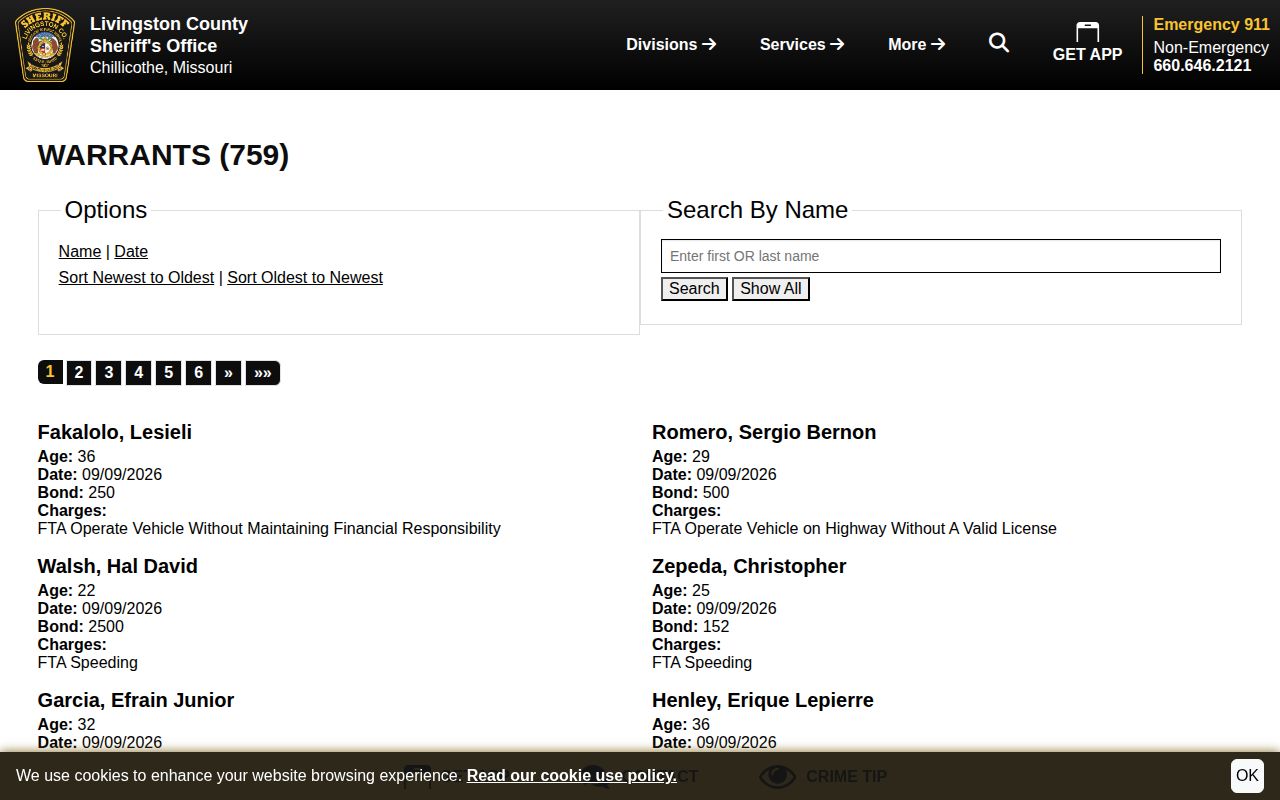This screenshot has height=800, width=1280.
Task: Tap the GET APP phone icon
Action: coord(1087,32)
